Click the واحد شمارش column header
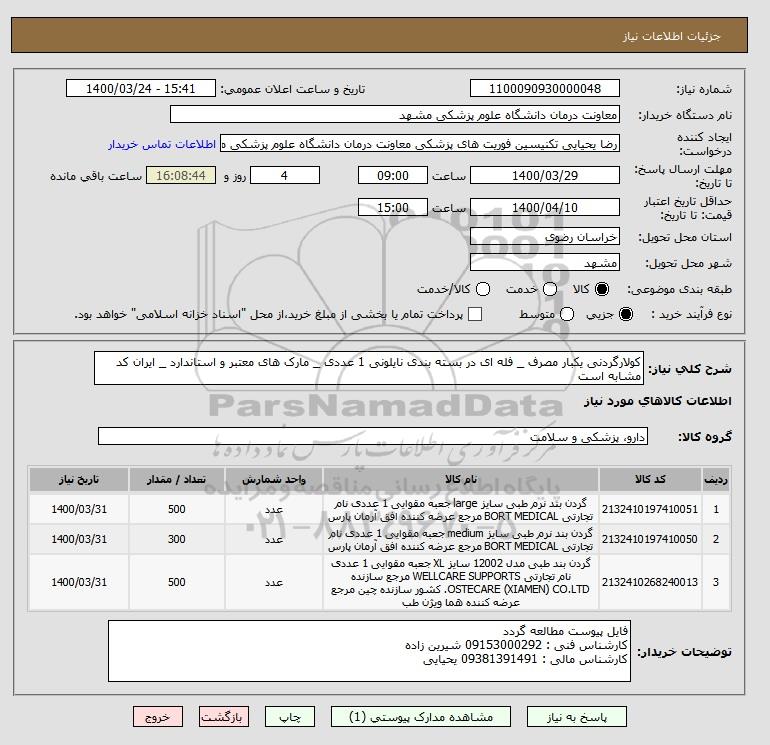 (274, 479)
